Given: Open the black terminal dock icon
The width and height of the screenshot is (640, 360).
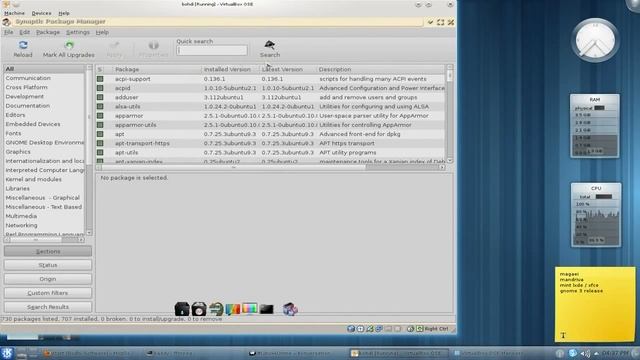Looking at the screenshot, I should (267, 309).
